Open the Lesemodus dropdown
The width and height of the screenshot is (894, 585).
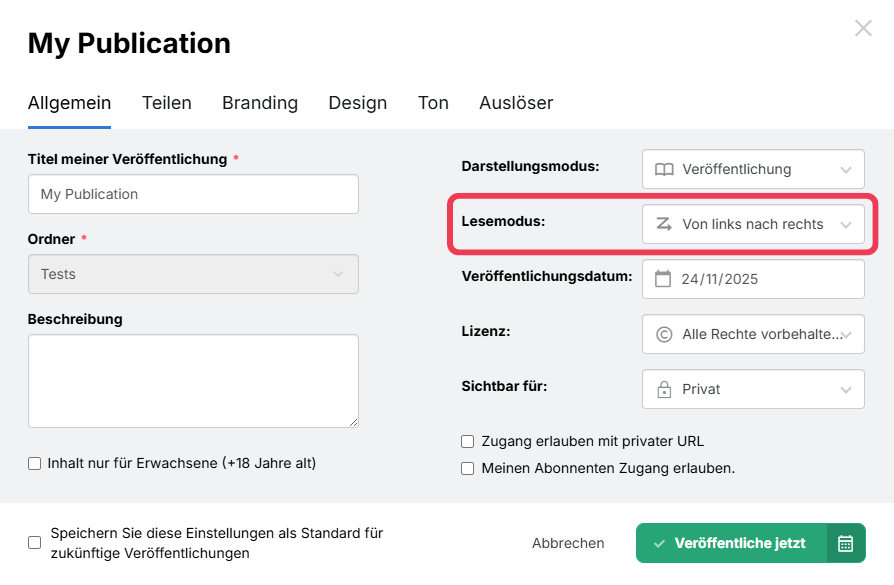click(x=753, y=224)
